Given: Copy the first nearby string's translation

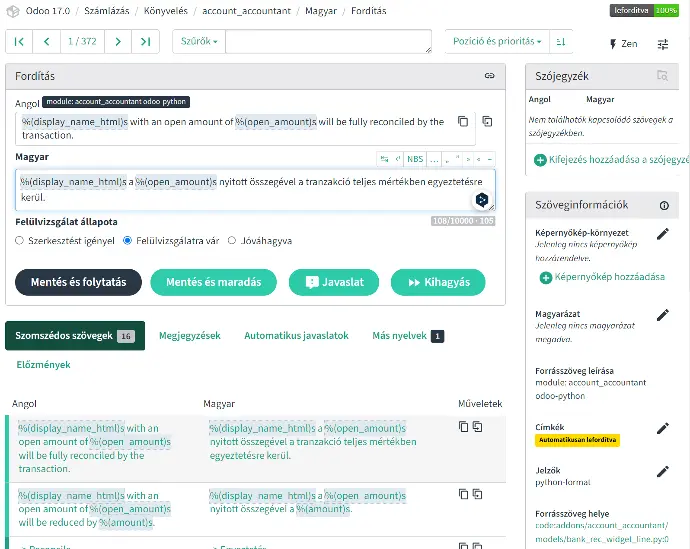Looking at the screenshot, I should pos(463,426).
